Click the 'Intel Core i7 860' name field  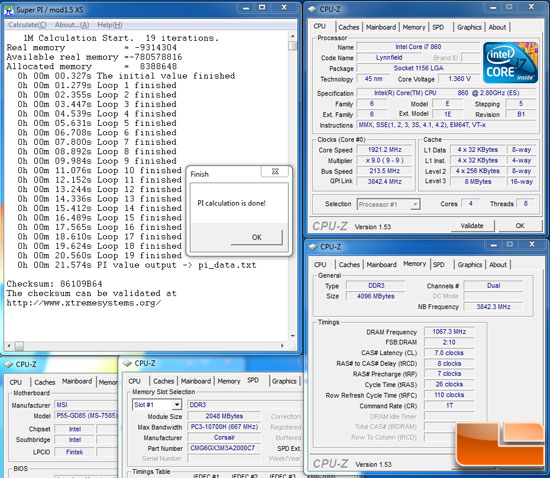click(418, 47)
